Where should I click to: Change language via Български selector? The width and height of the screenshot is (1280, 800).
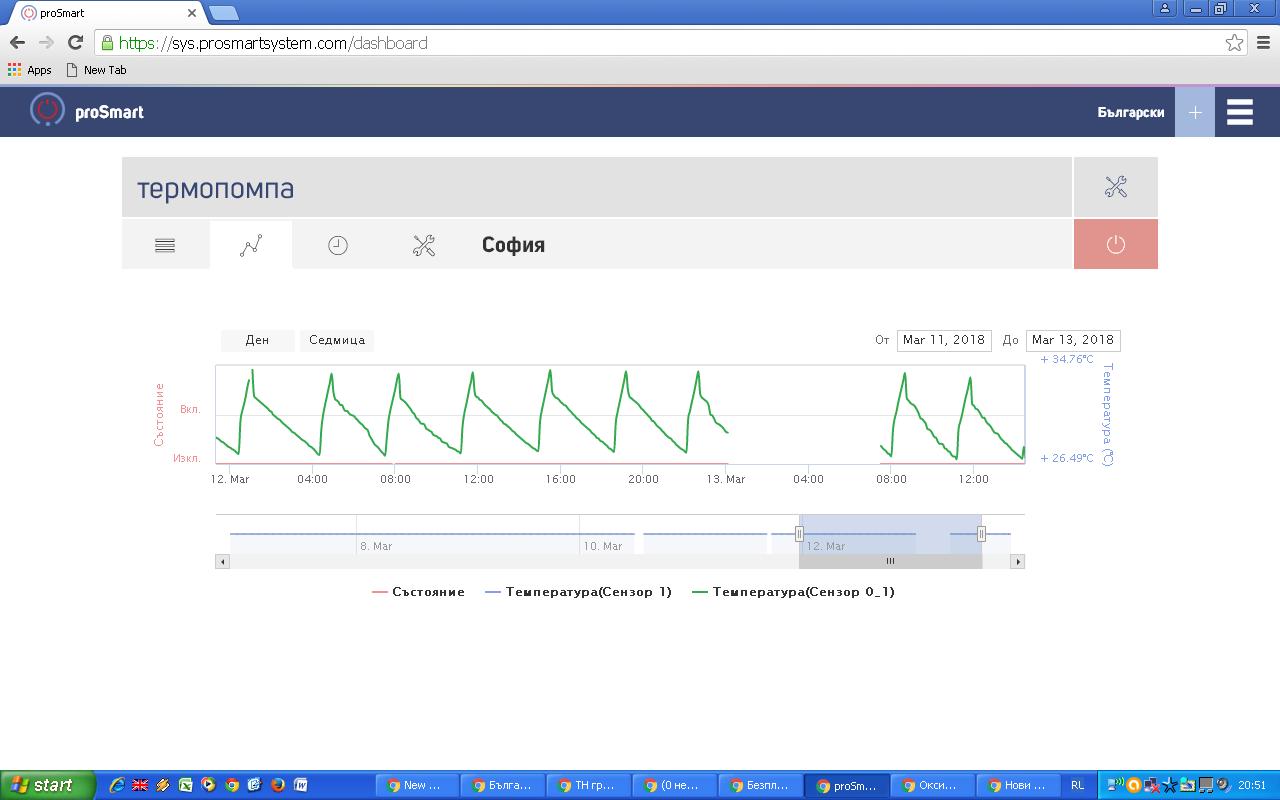1130,112
